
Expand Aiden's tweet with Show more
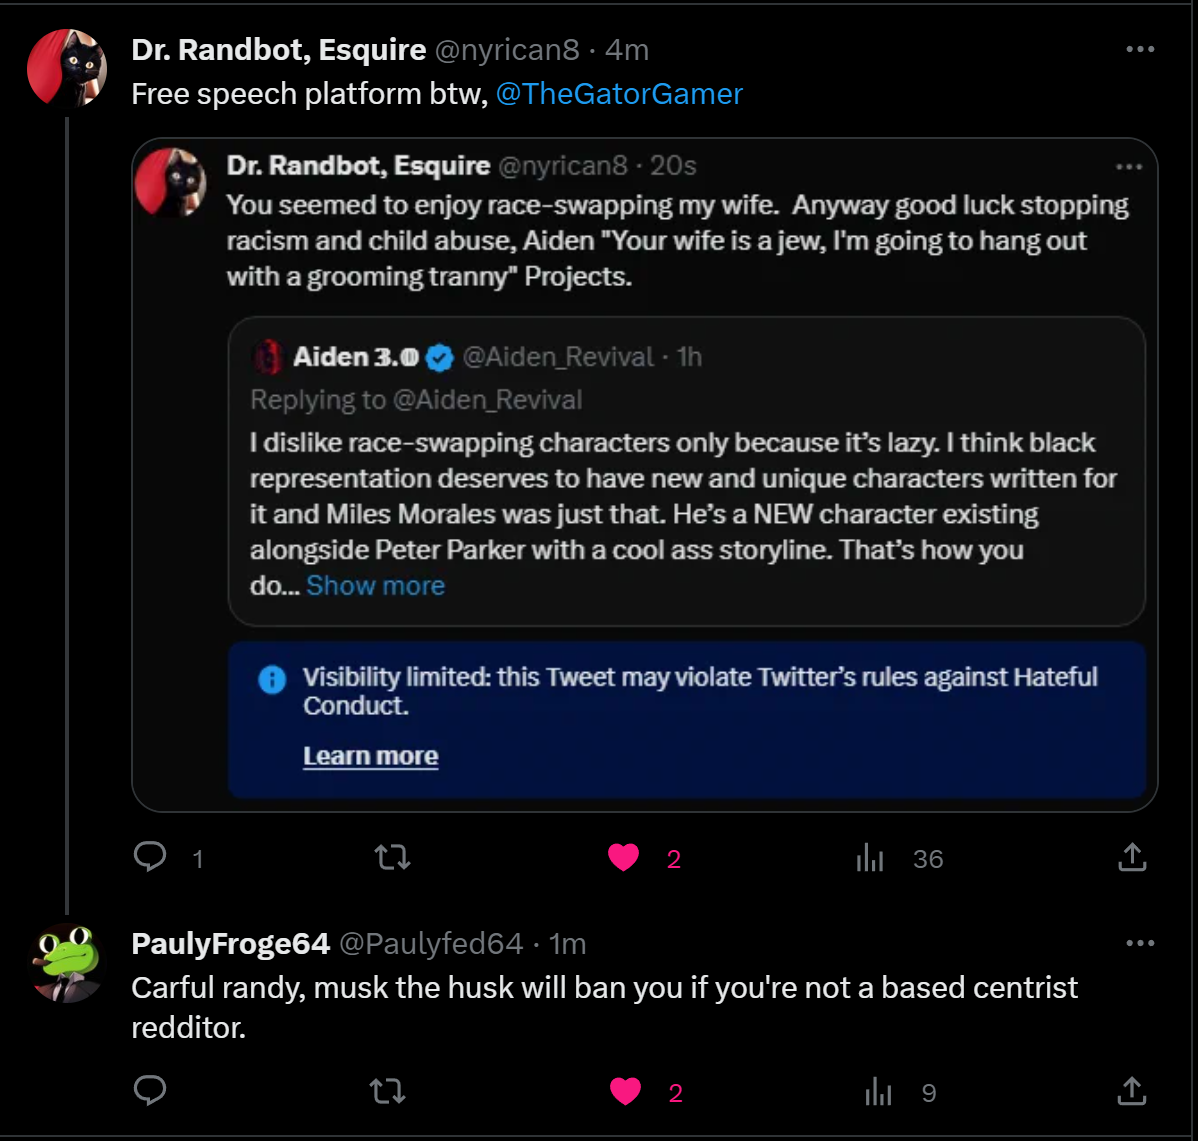click(375, 586)
